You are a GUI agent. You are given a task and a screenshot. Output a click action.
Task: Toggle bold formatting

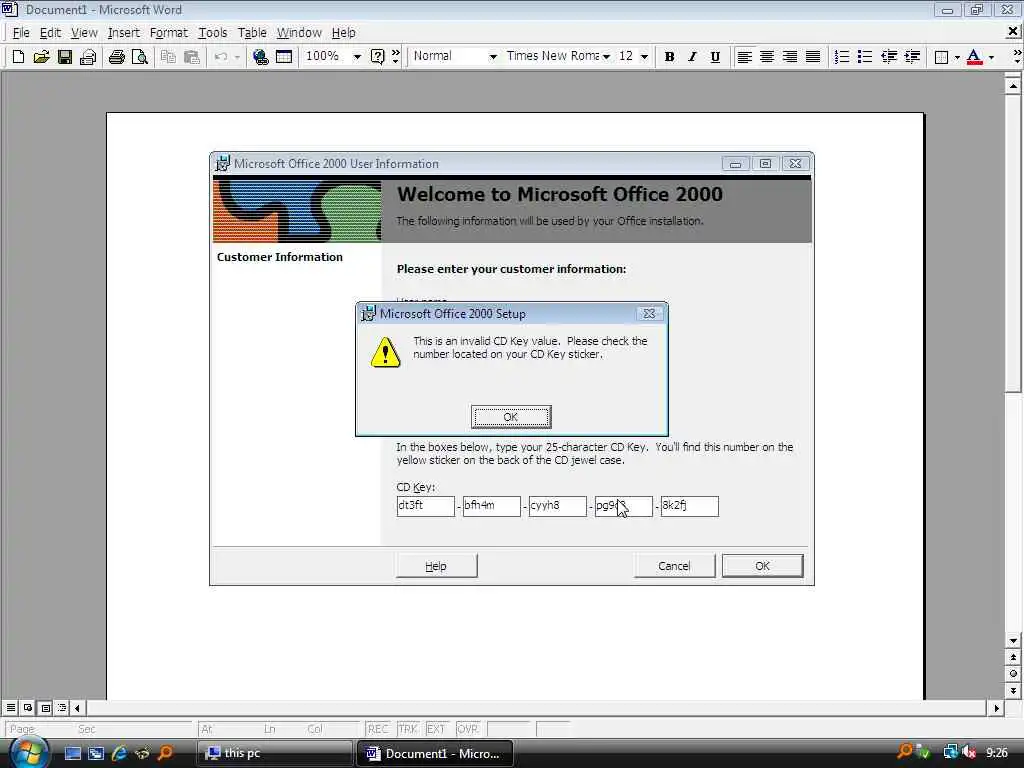pos(669,57)
